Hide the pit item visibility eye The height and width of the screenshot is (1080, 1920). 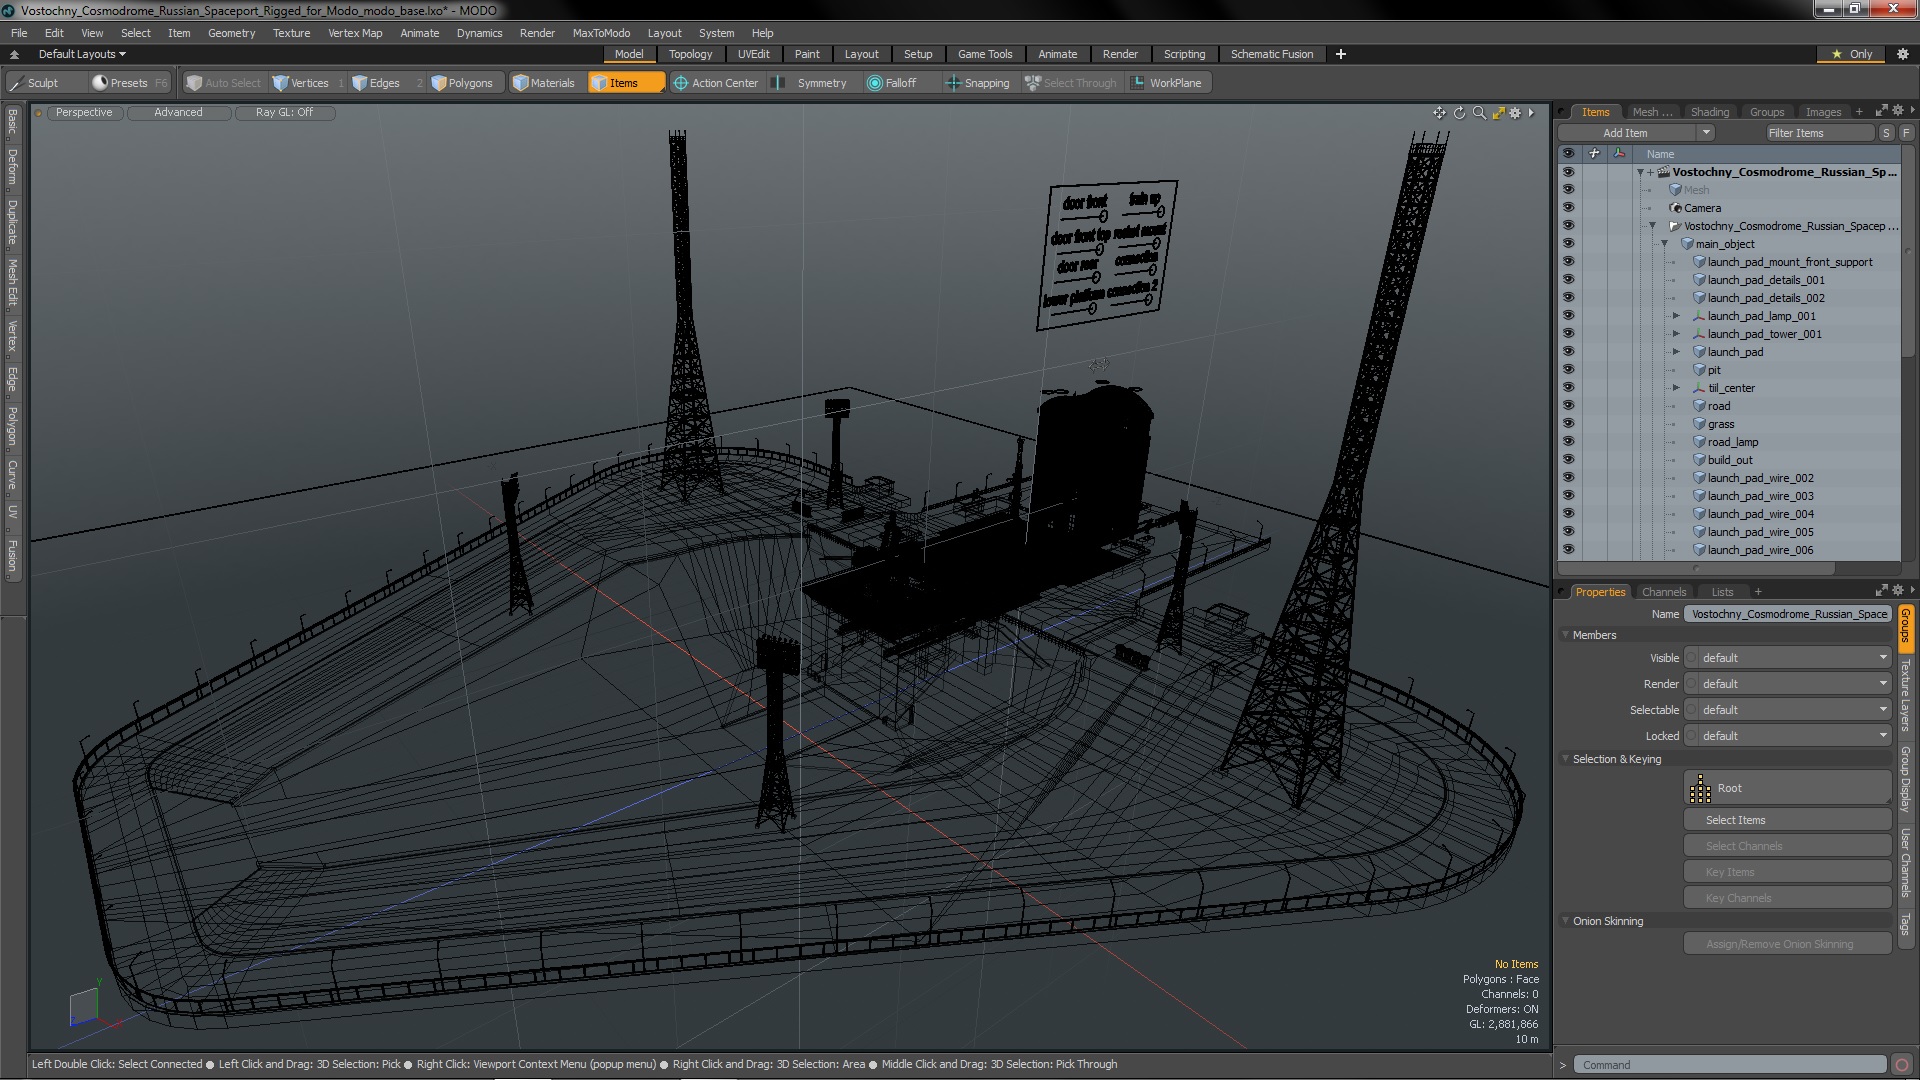[x=1568, y=370]
